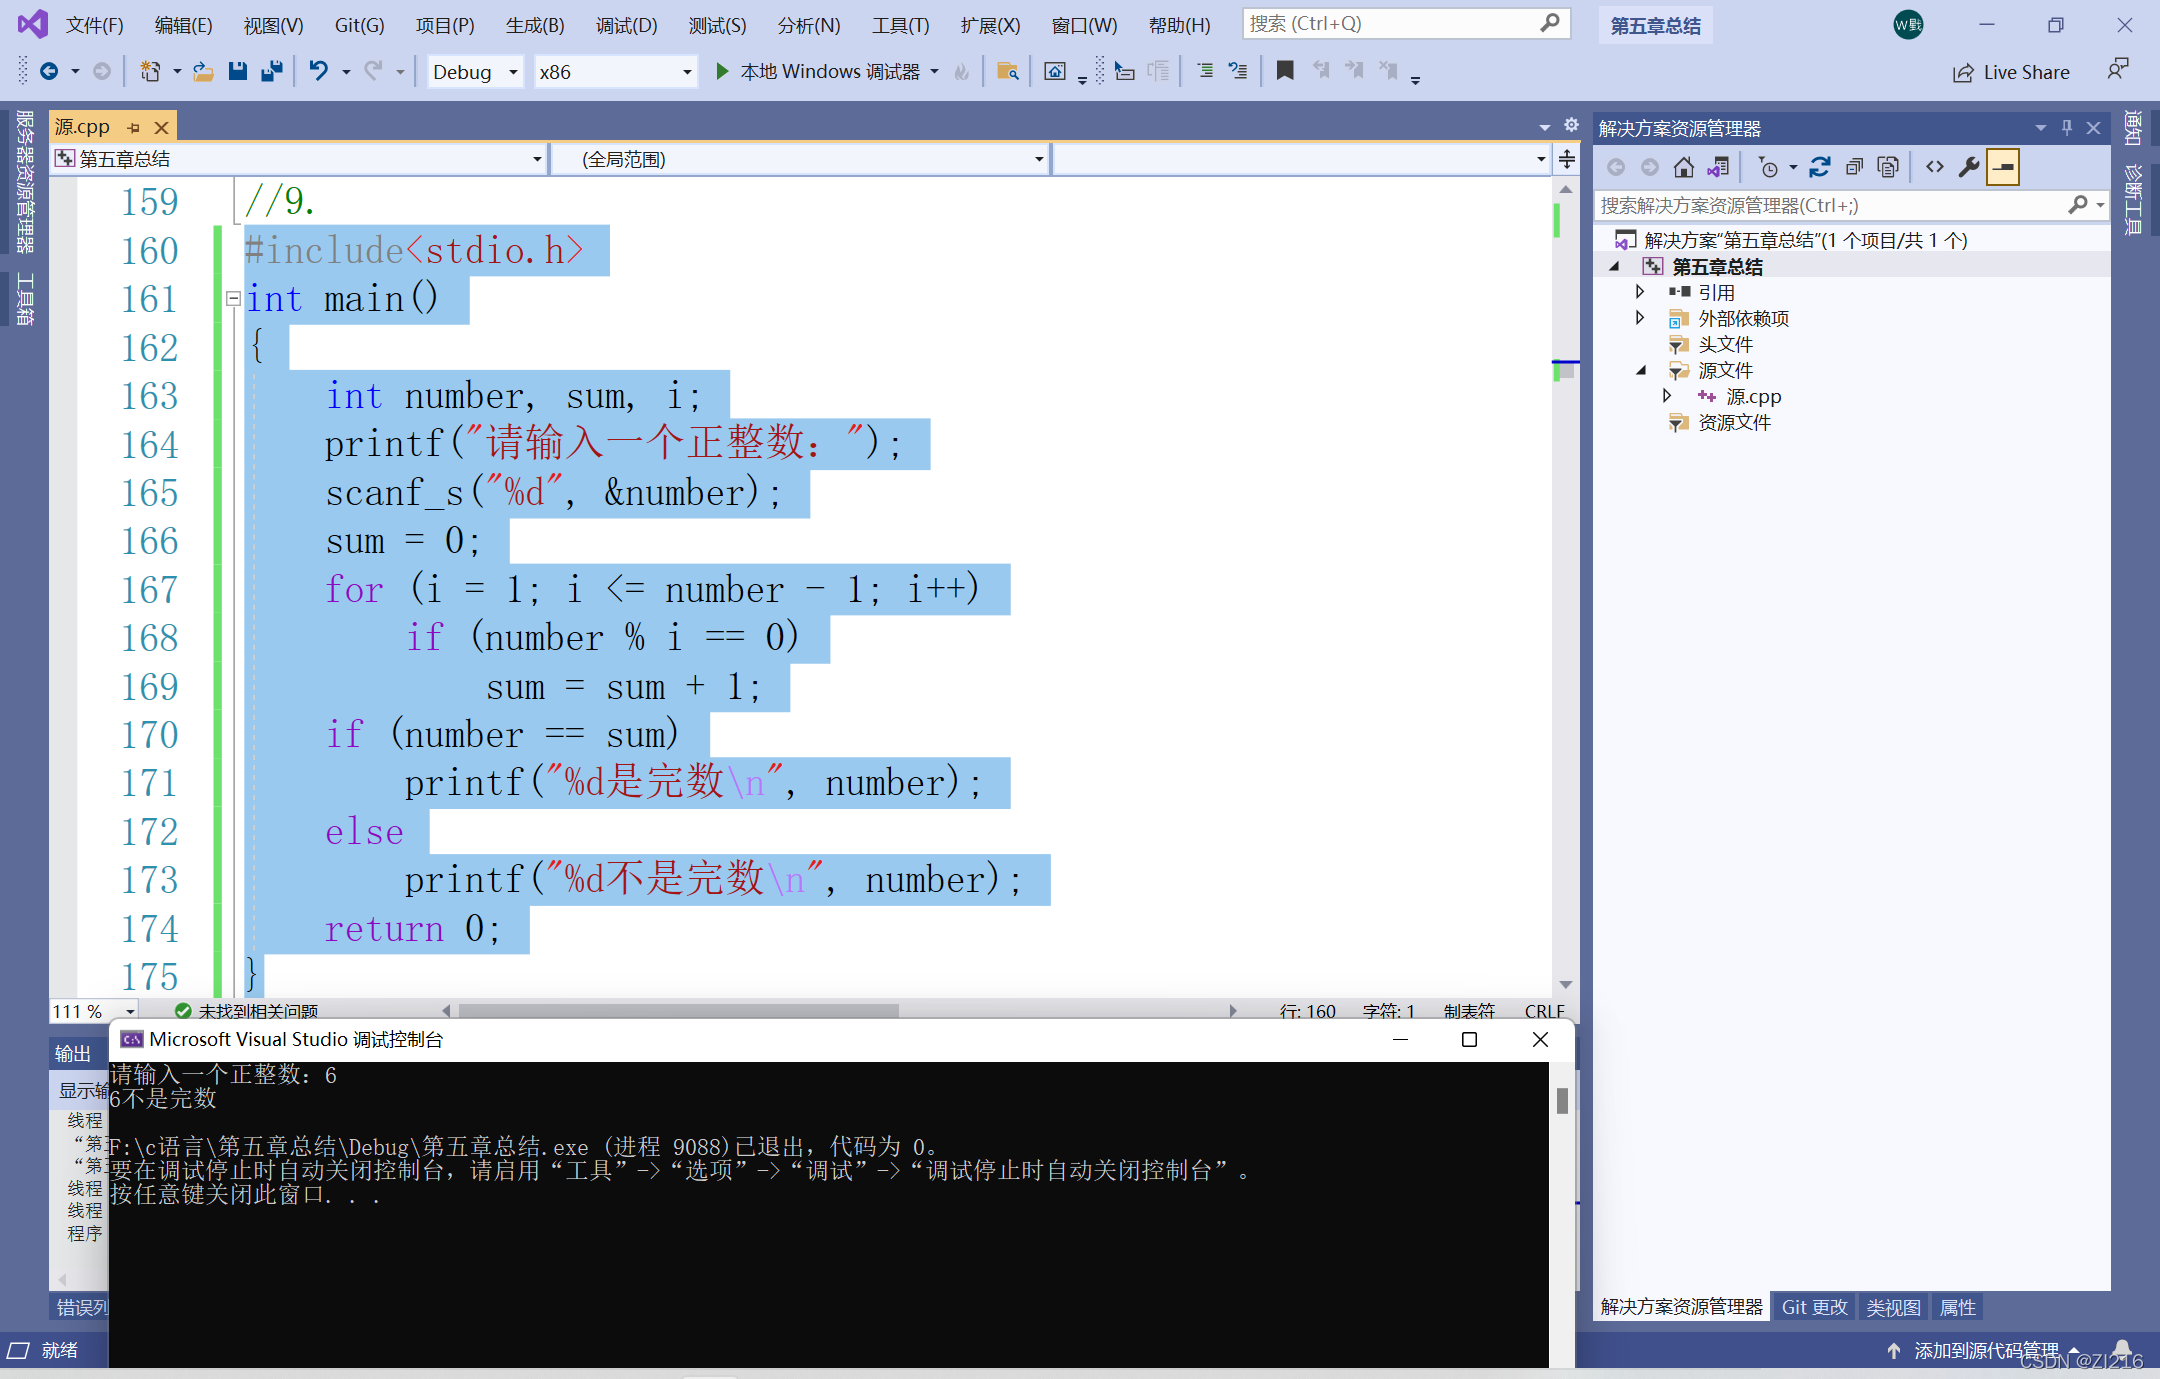Click the Preview Selected Items icon
This screenshot has width=2160, height=1379.
[2003, 167]
